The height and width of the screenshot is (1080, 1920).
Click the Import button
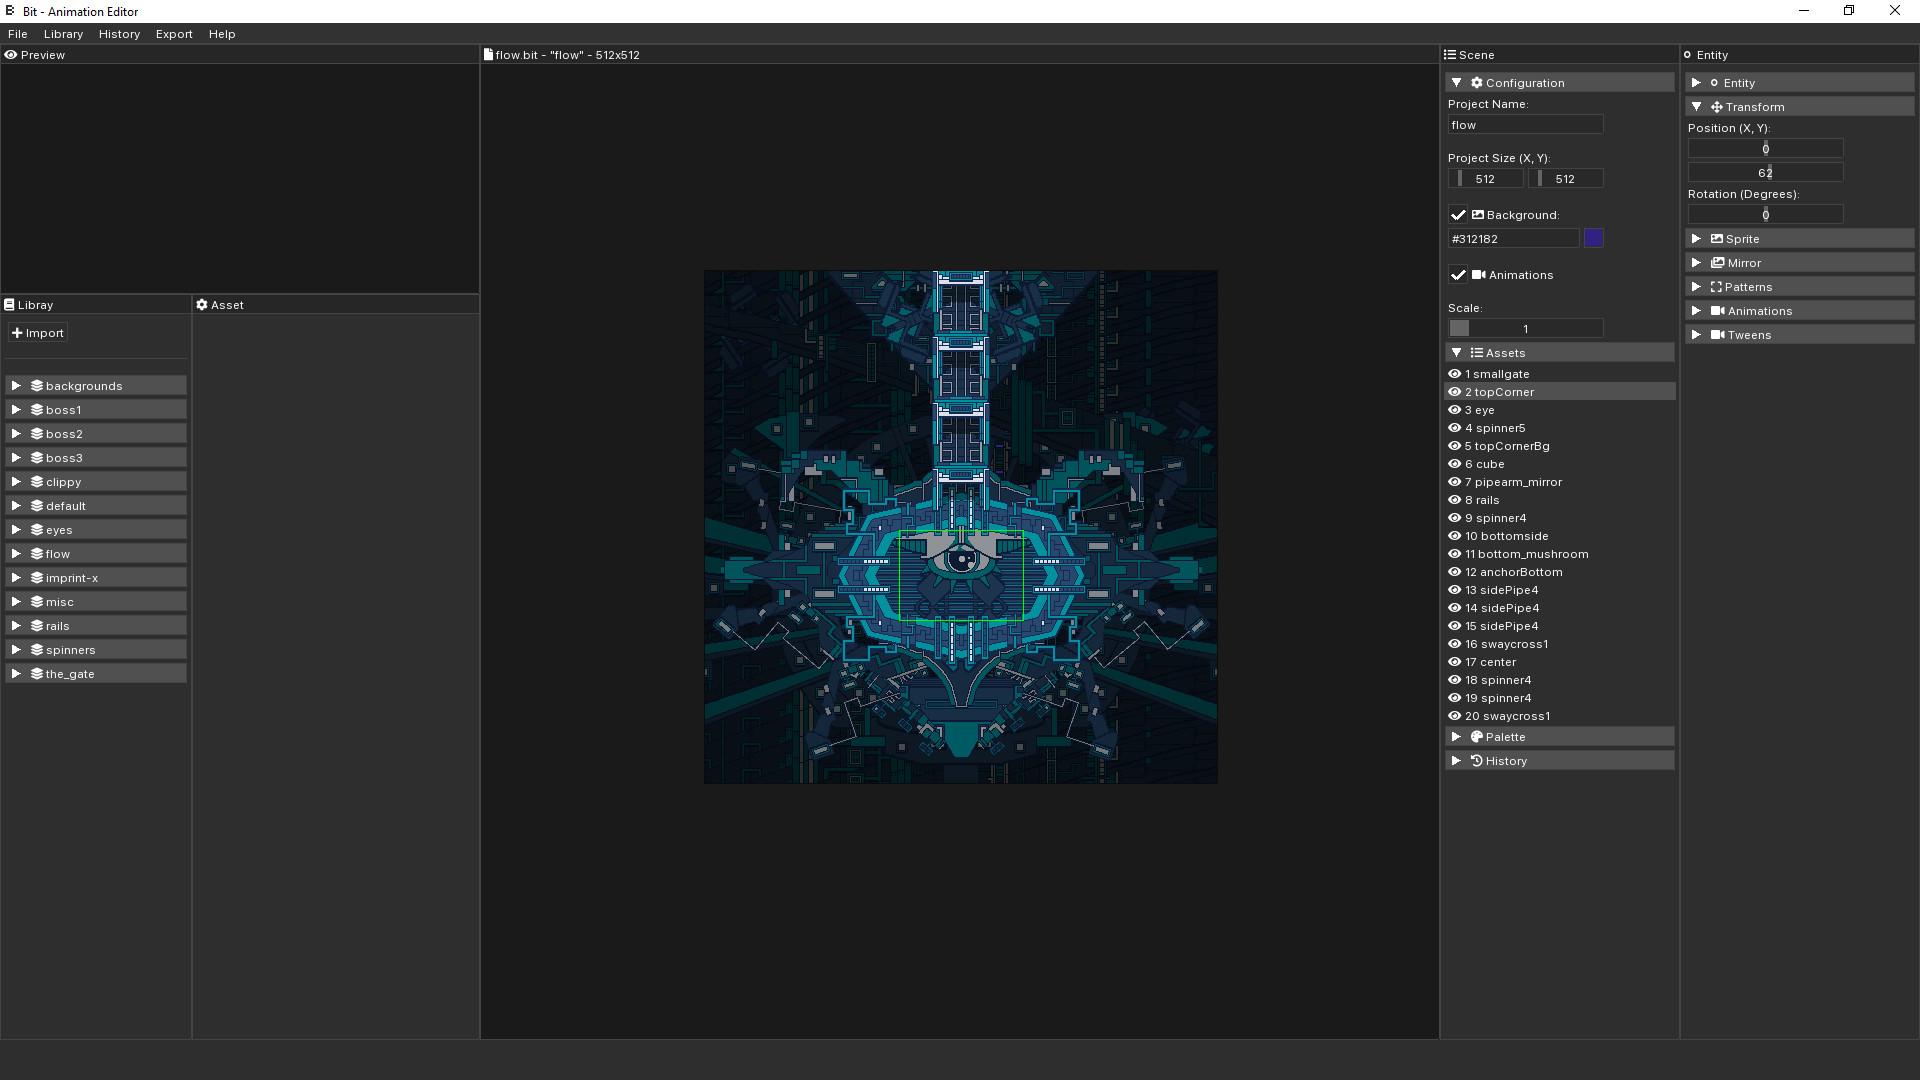coord(37,332)
